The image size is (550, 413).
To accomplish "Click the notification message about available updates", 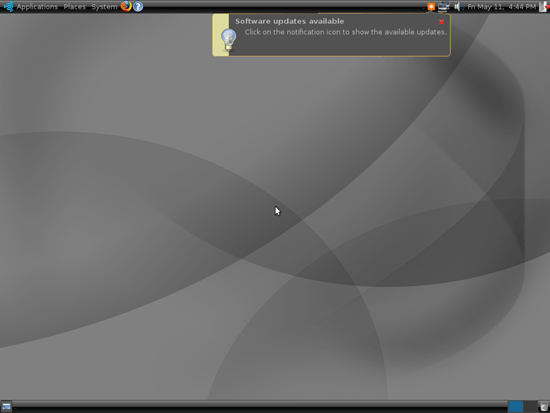I will (x=346, y=32).
